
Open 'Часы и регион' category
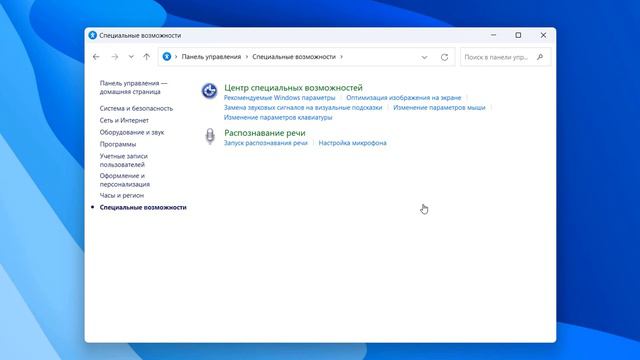122,196
